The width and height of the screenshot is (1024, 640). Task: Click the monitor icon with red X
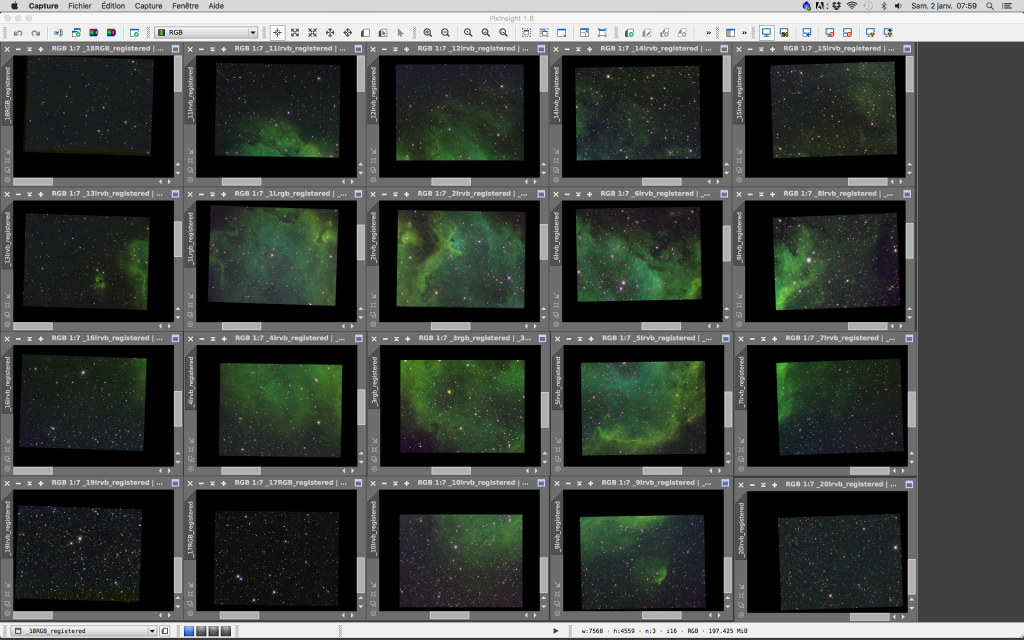click(x=829, y=33)
